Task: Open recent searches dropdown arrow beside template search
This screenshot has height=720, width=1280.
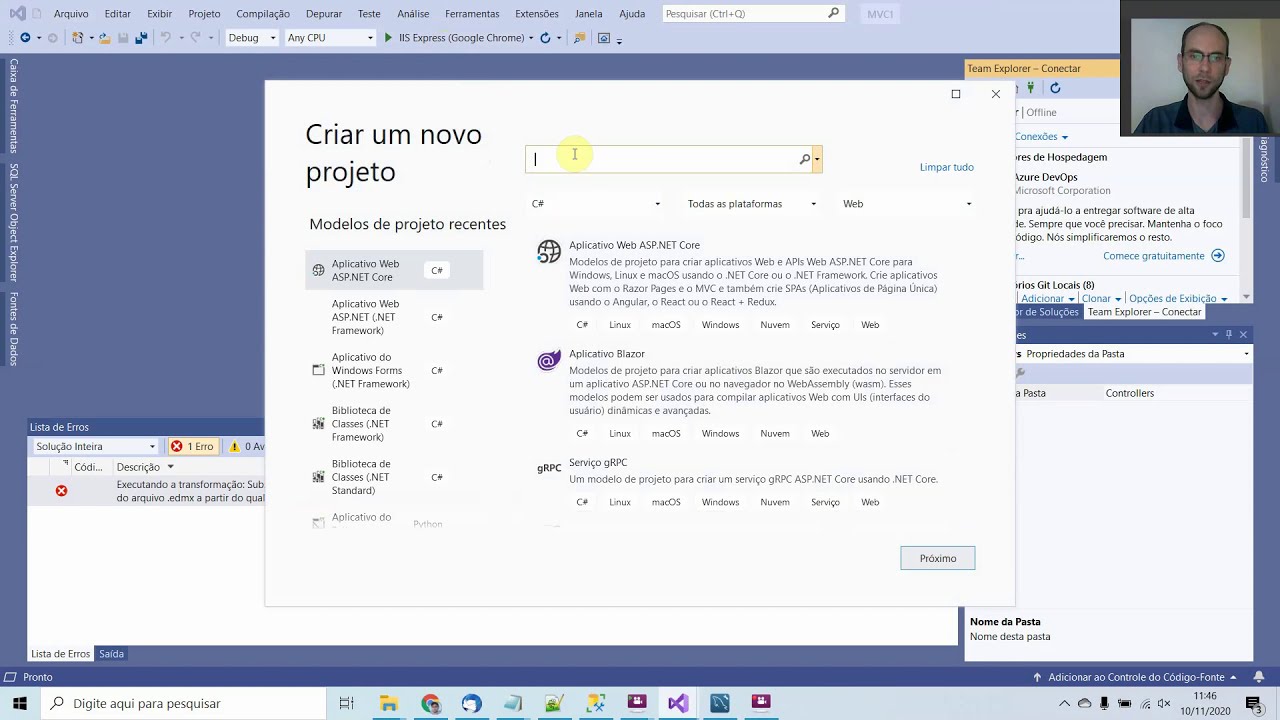Action: pyautogui.click(x=817, y=159)
